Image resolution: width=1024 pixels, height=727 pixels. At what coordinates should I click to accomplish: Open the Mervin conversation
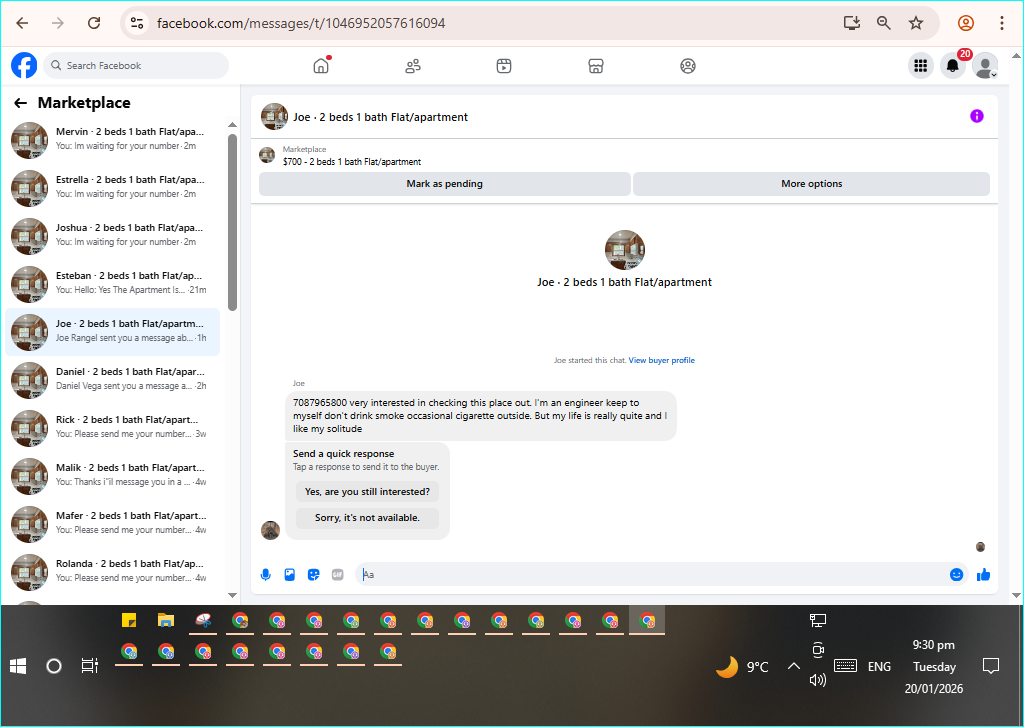[114, 140]
